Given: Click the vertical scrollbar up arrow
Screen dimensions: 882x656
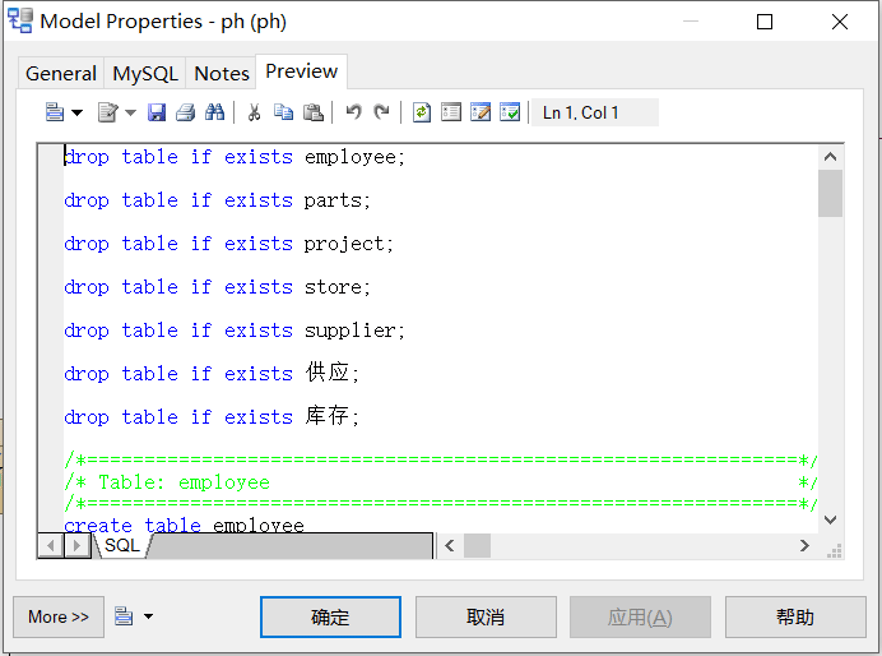Looking at the screenshot, I should [830, 157].
